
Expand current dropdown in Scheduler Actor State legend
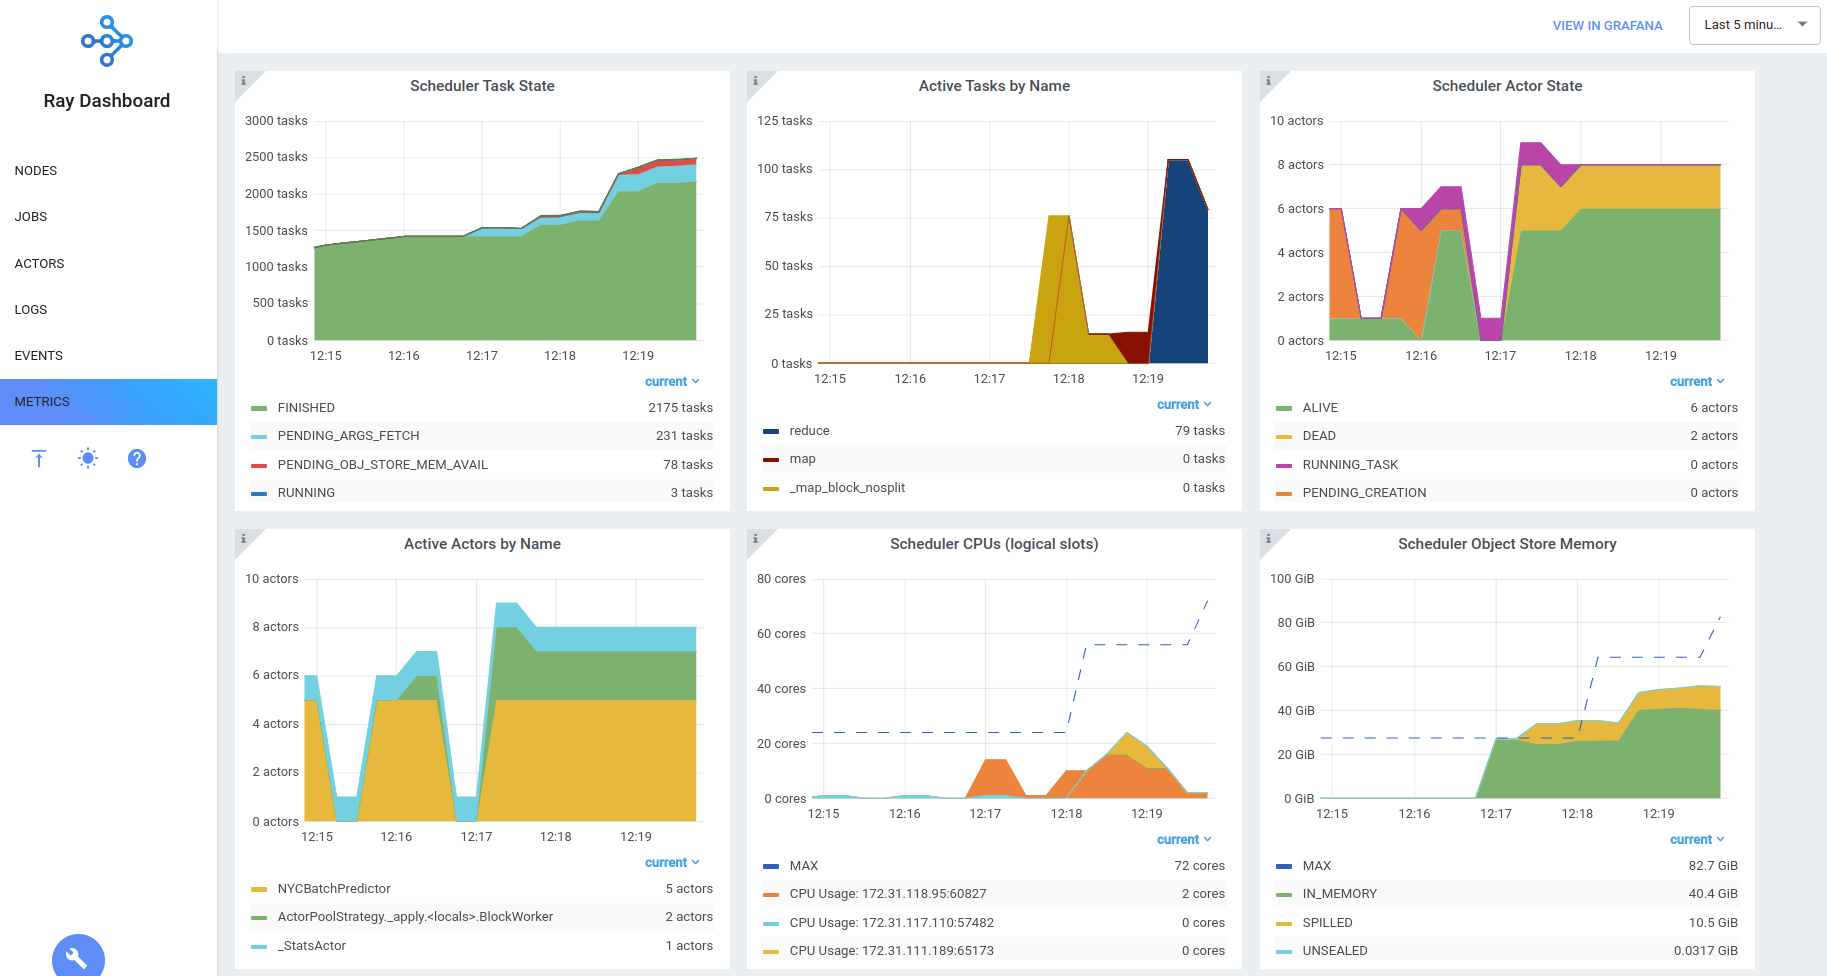(1697, 382)
